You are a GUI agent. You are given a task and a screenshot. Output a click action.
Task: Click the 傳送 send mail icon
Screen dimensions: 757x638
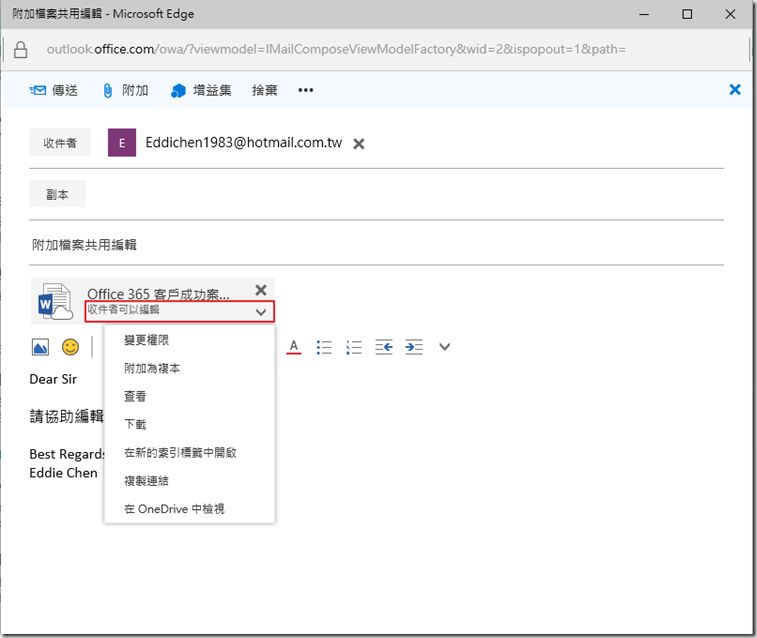pyautogui.click(x=39, y=90)
